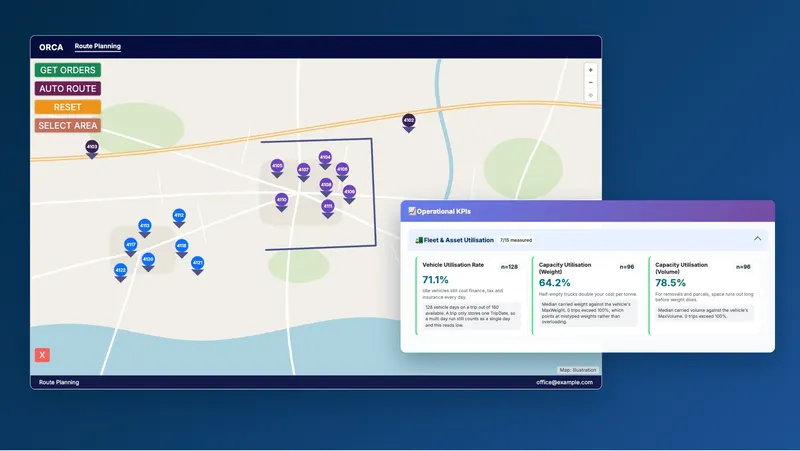Select map marker 4110
This screenshot has width=800, height=451.
[282, 202]
